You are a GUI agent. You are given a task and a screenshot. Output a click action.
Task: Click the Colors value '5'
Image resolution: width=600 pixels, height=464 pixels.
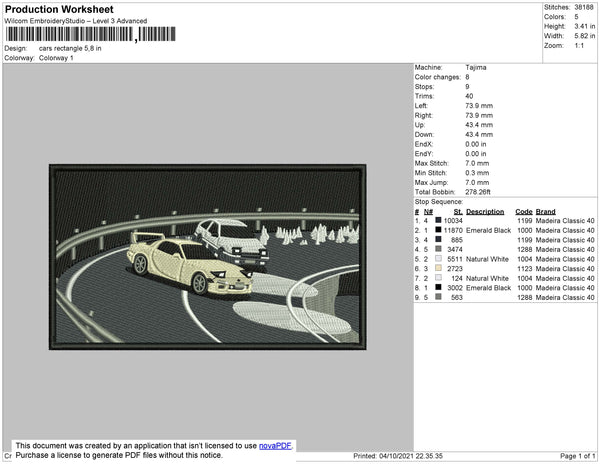[576, 17]
